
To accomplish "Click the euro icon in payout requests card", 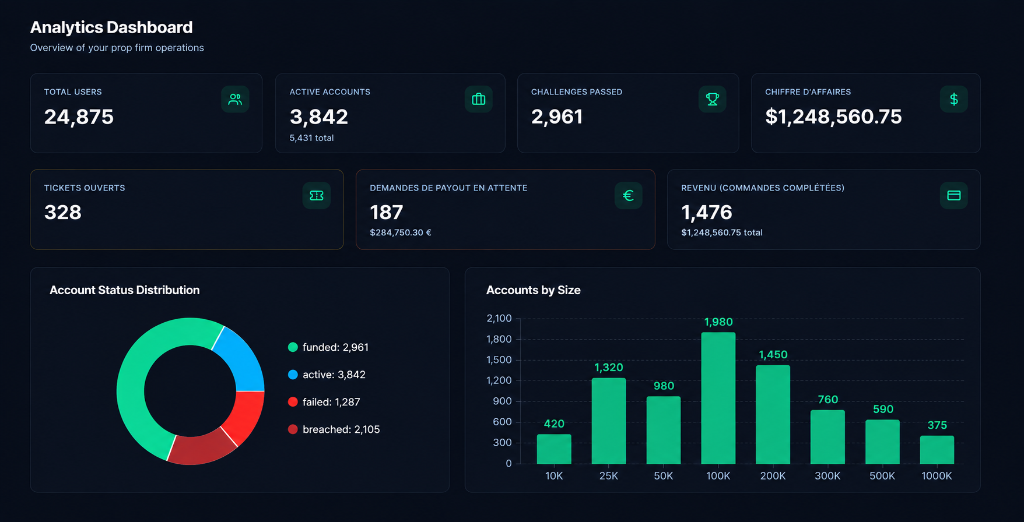I will 628,195.
